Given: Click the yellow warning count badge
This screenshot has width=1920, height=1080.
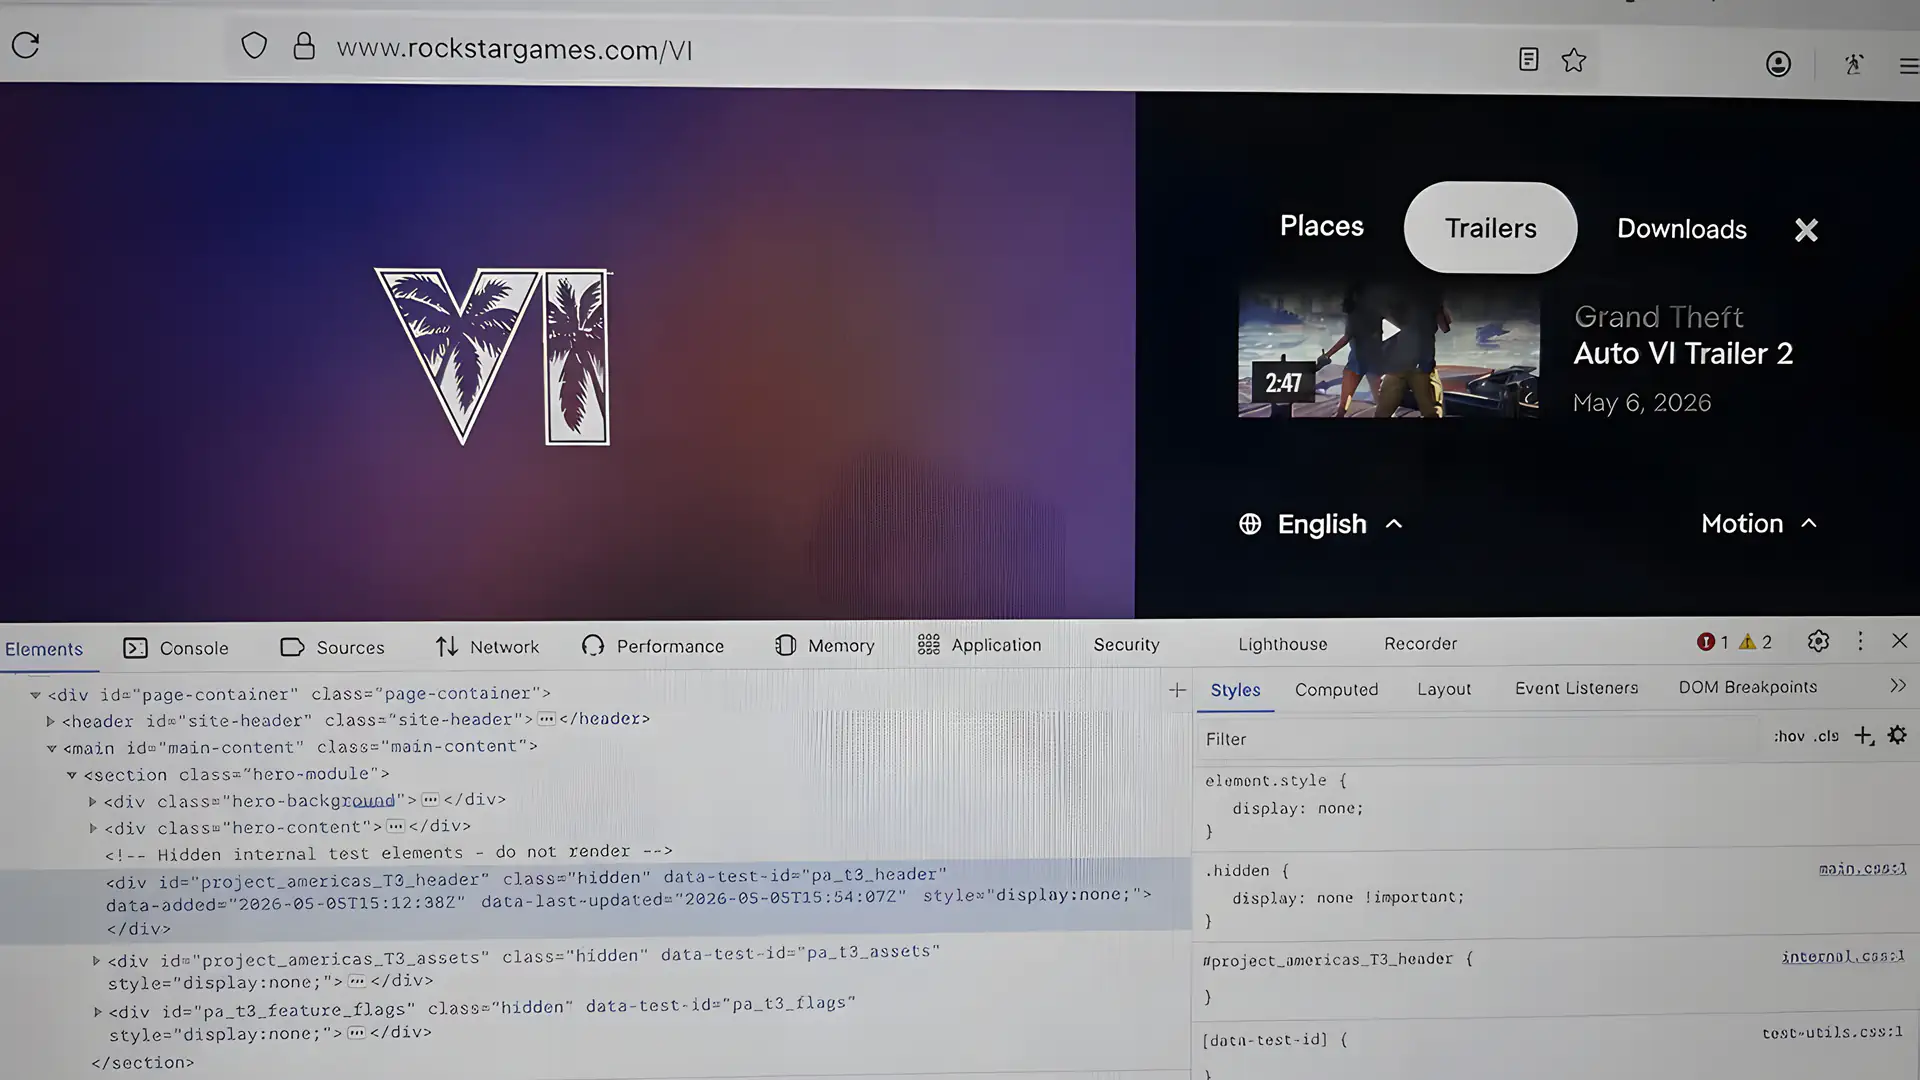Looking at the screenshot, I should click(1755, 642).
